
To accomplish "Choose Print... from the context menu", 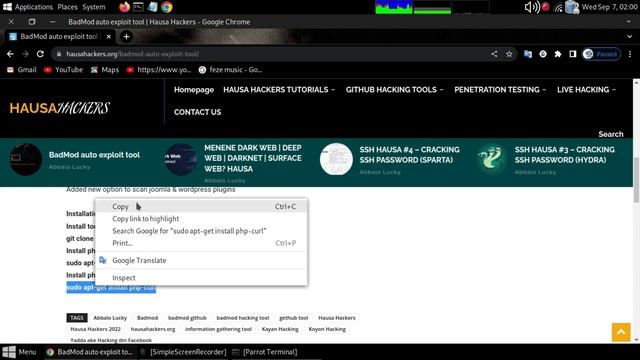I will click(x=201, y=243).
